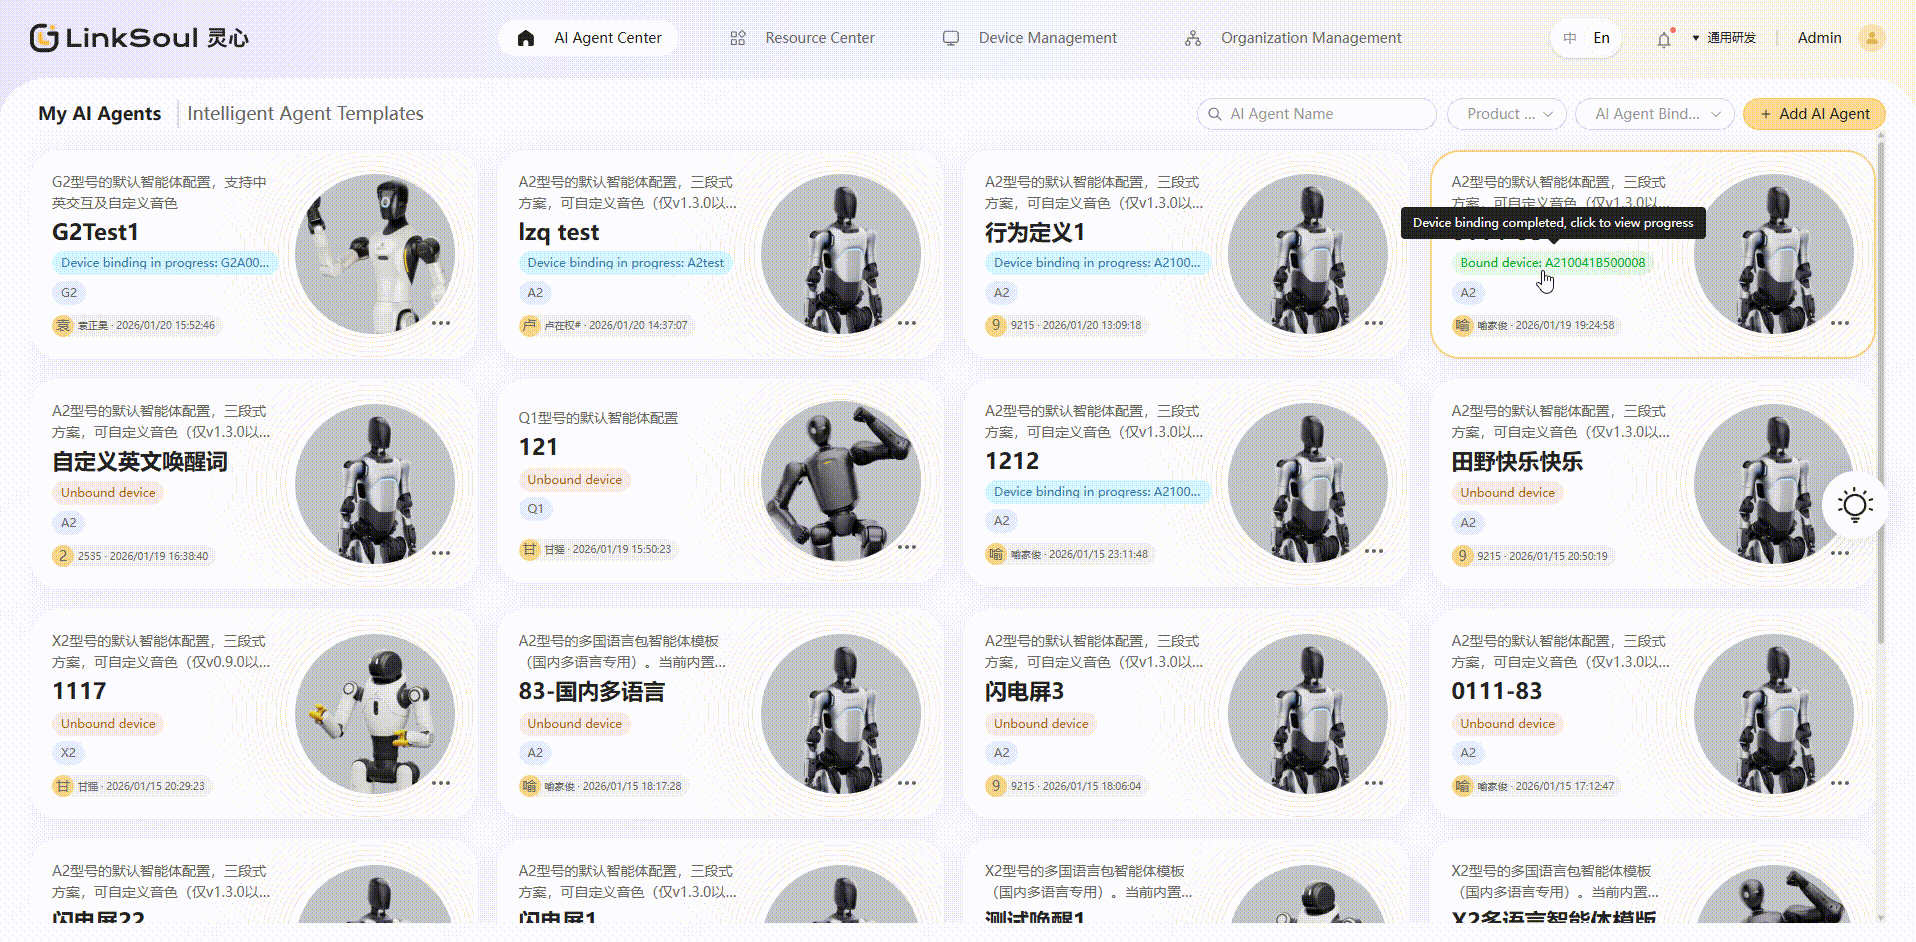Open more options on 0111-83 card

pos(1840,783)
